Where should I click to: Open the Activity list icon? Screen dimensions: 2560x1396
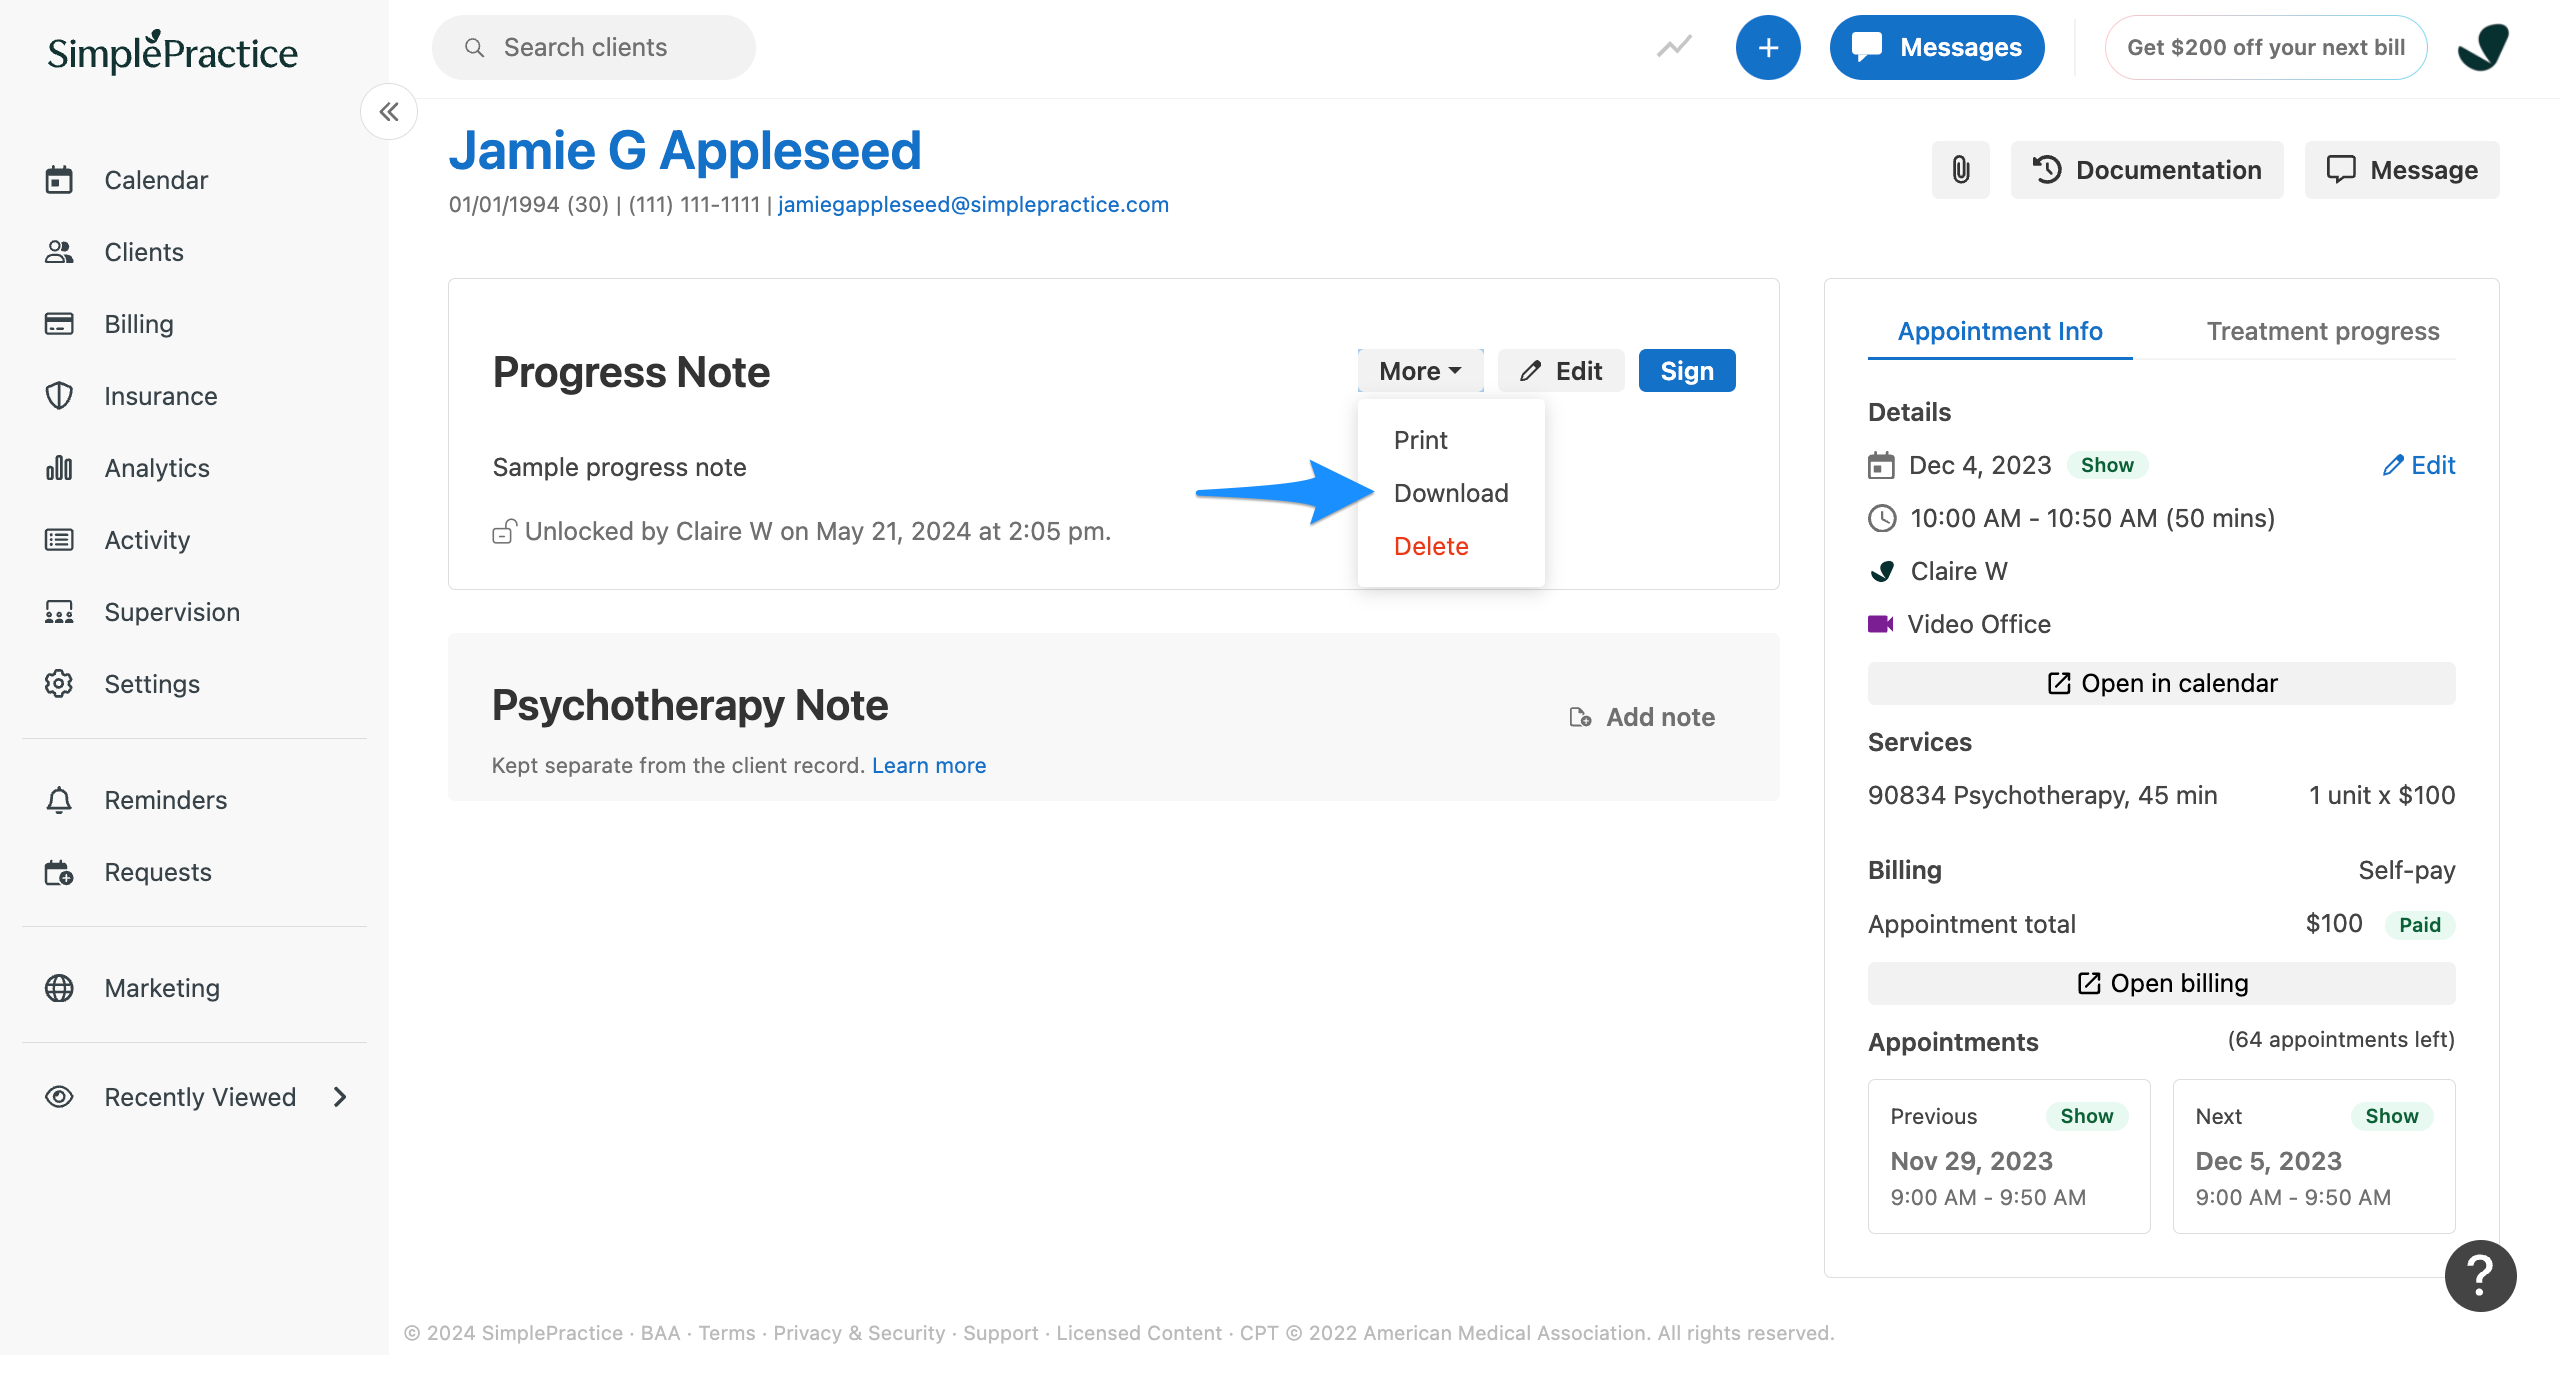pos(59,540)
